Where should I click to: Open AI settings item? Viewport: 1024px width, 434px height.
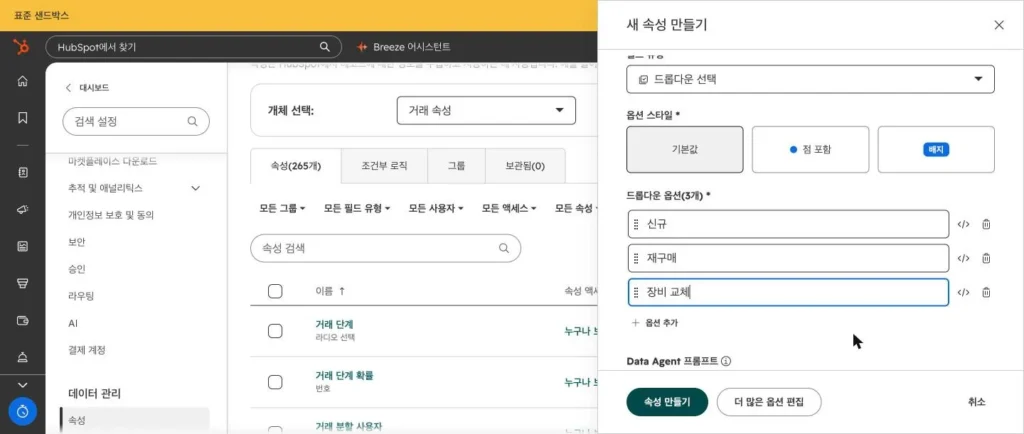[x=73, y=323]
